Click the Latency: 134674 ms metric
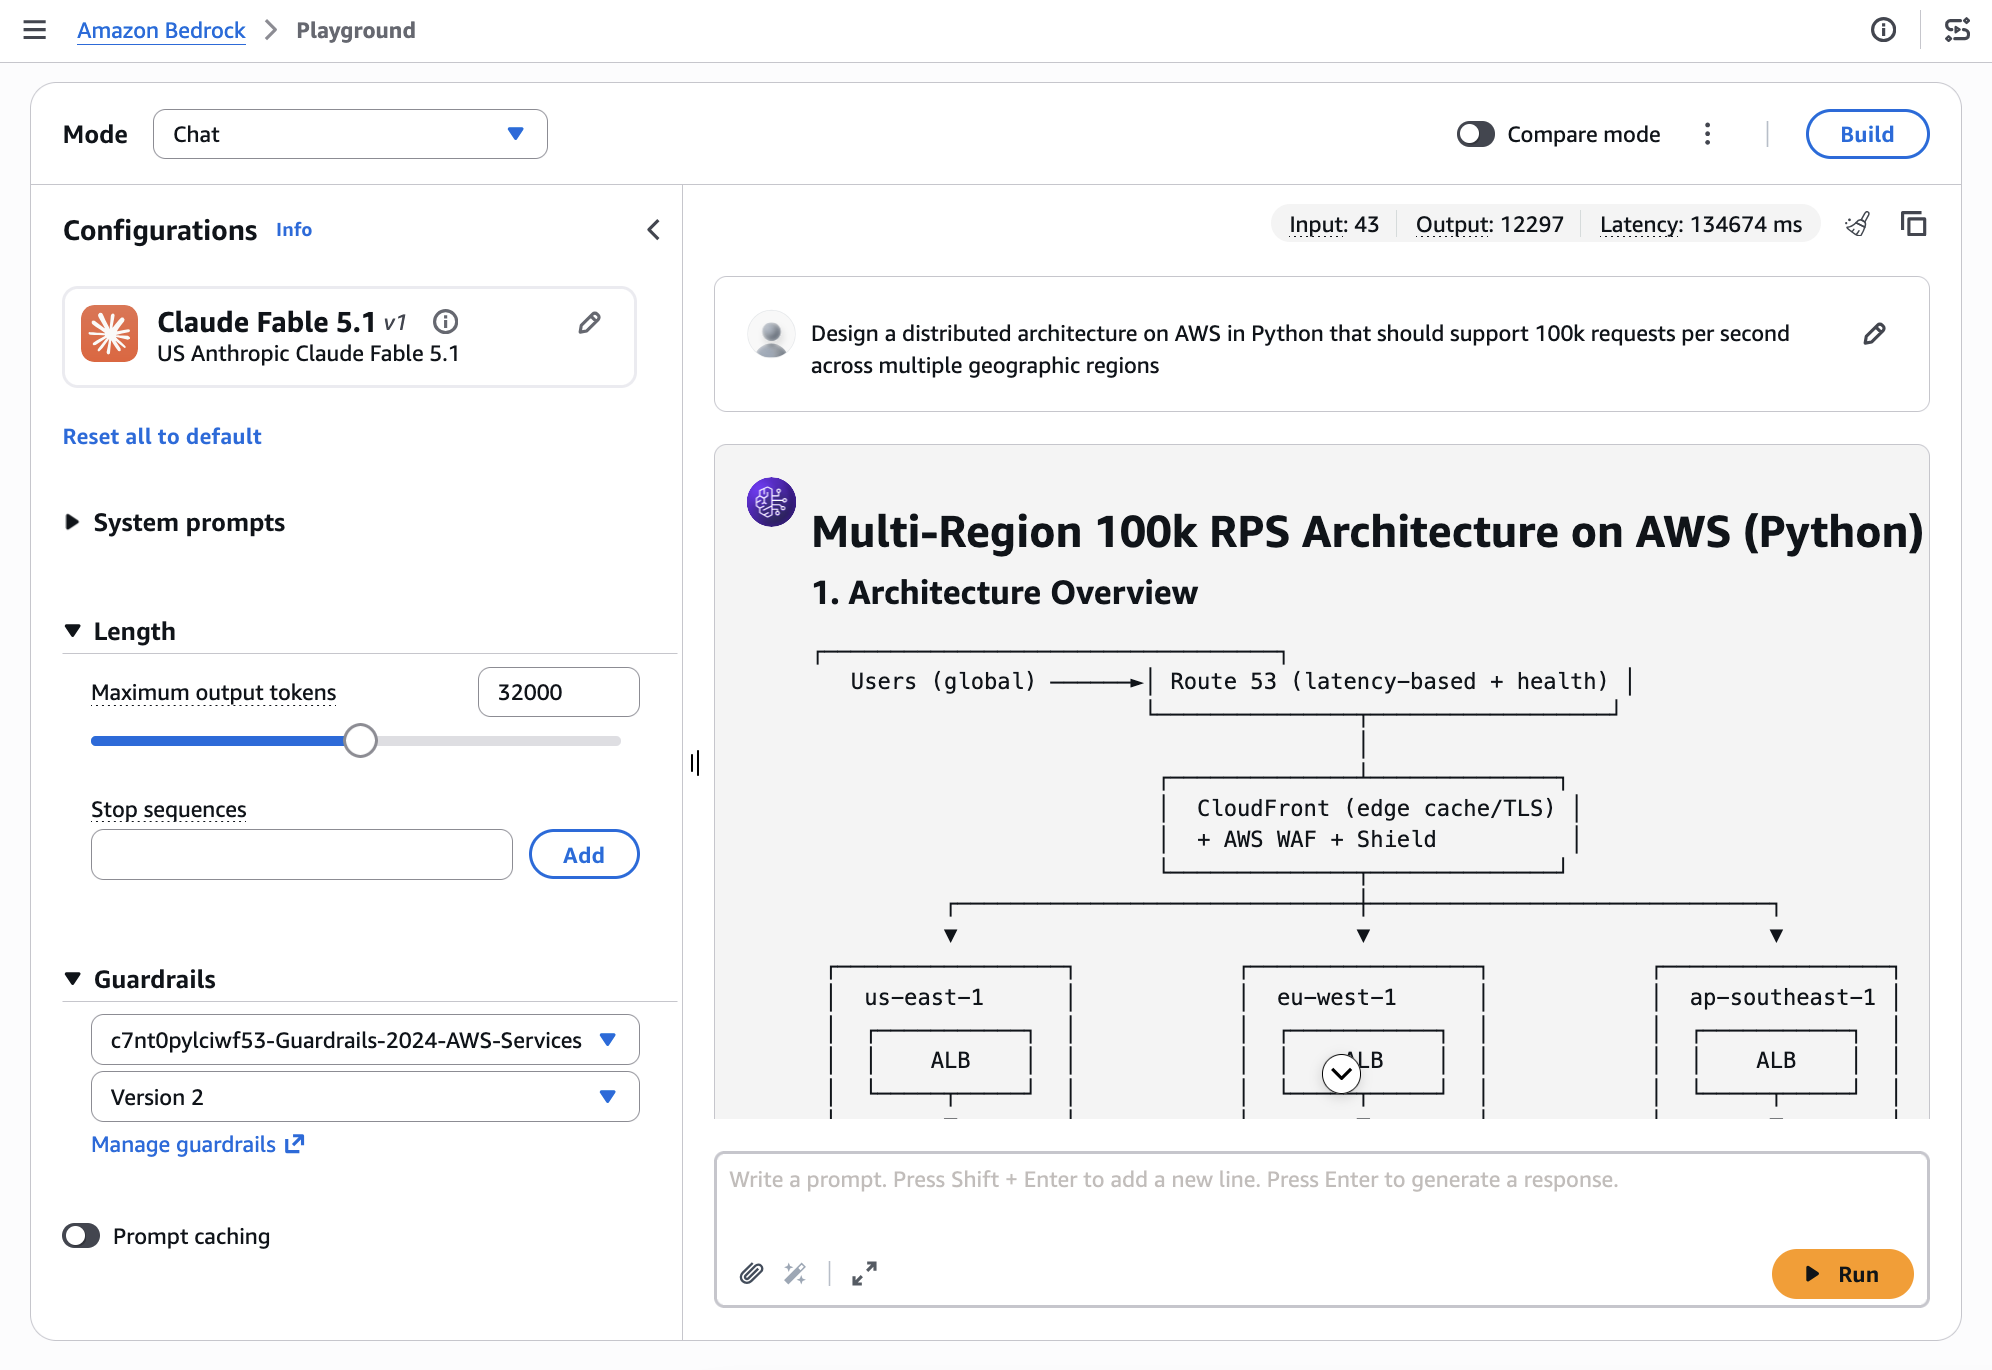The height and width of the screenshot is (1370, 1992). click(1701, 224)
